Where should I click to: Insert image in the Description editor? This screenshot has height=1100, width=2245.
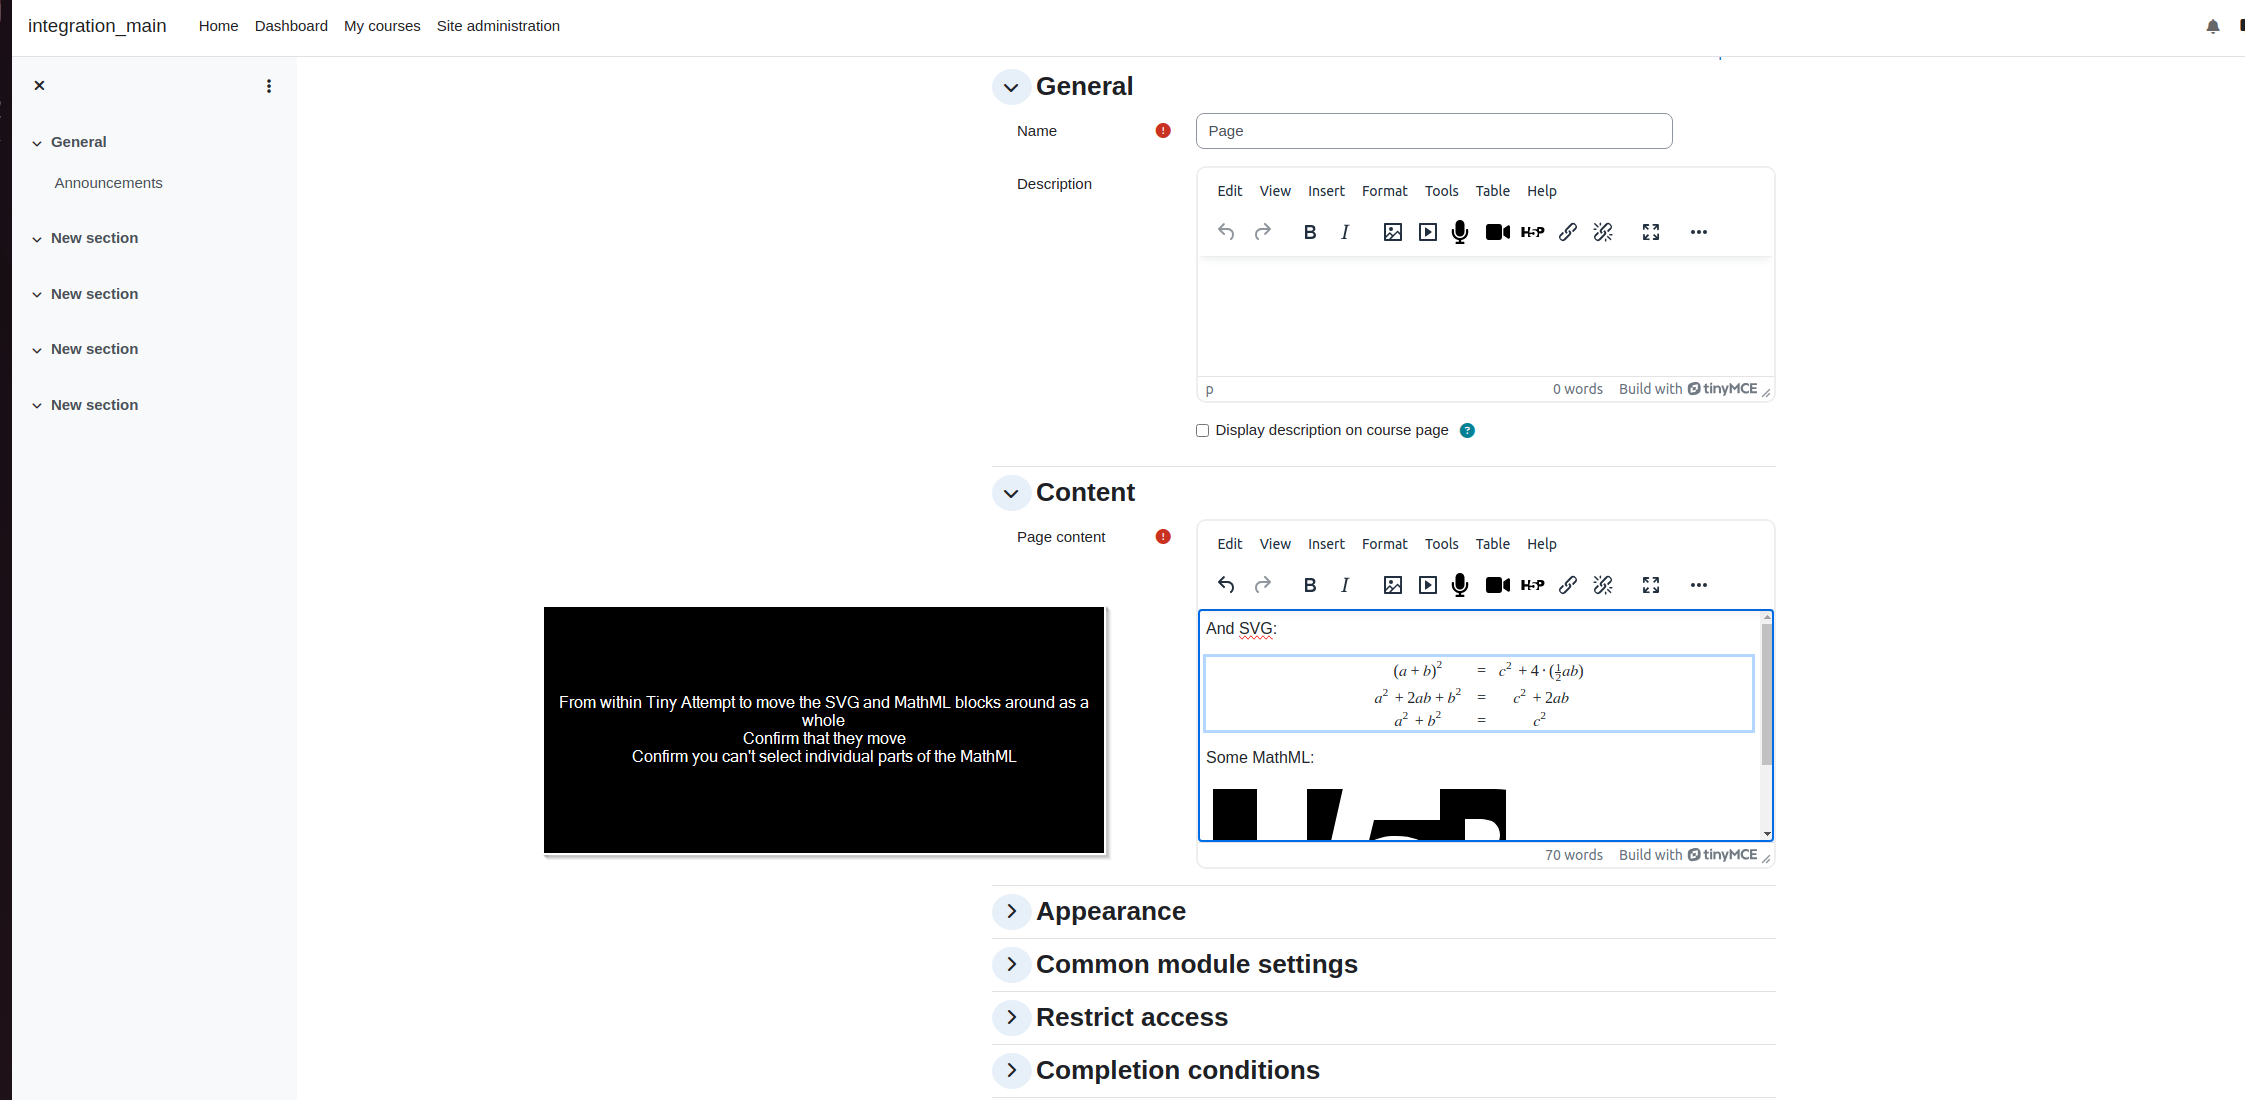tap(1393, 232)
